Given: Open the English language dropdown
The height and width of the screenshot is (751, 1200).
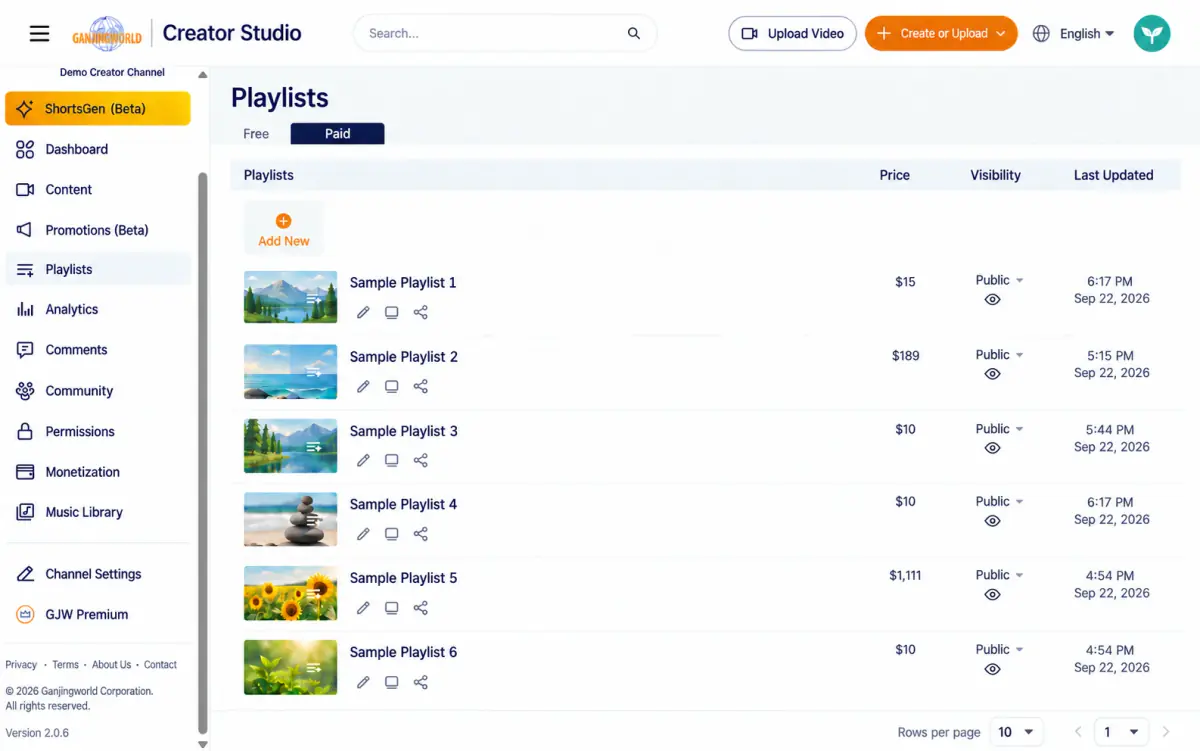Looking at the screenshot, I should [x=1086, y=33].
